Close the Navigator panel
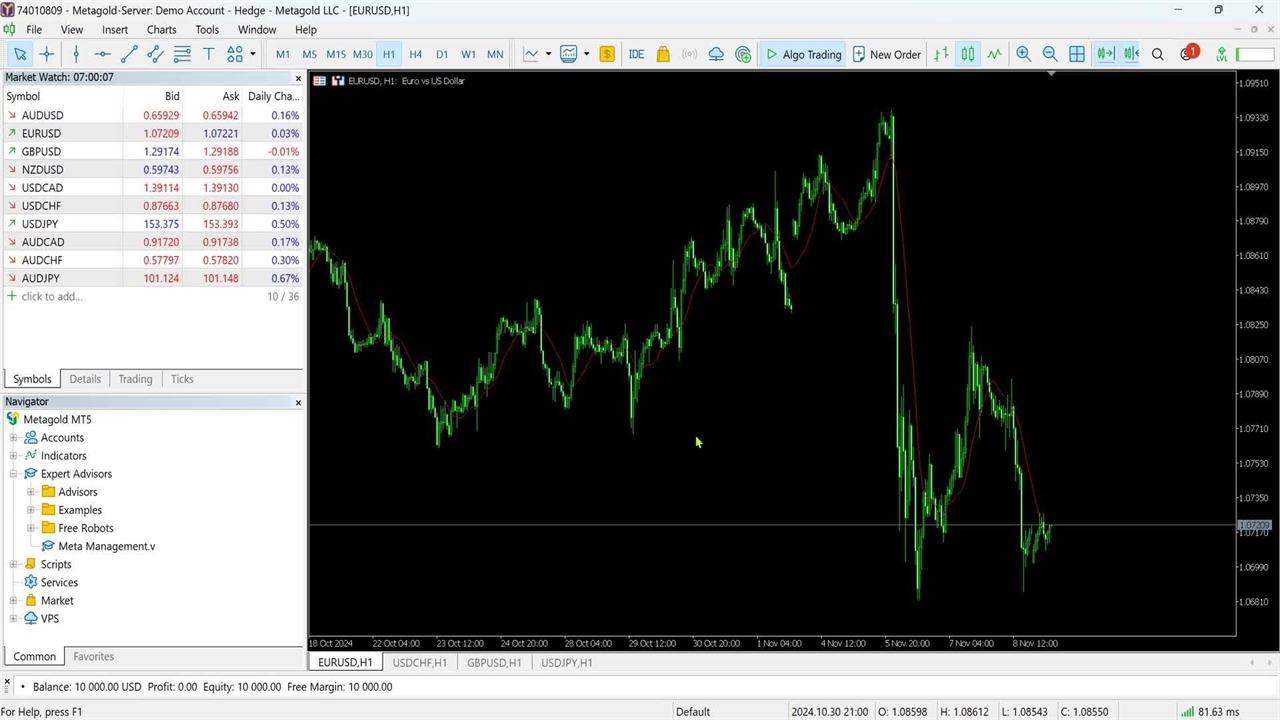The height and width of the screenshot is (720, 1280). coord(298,402)
